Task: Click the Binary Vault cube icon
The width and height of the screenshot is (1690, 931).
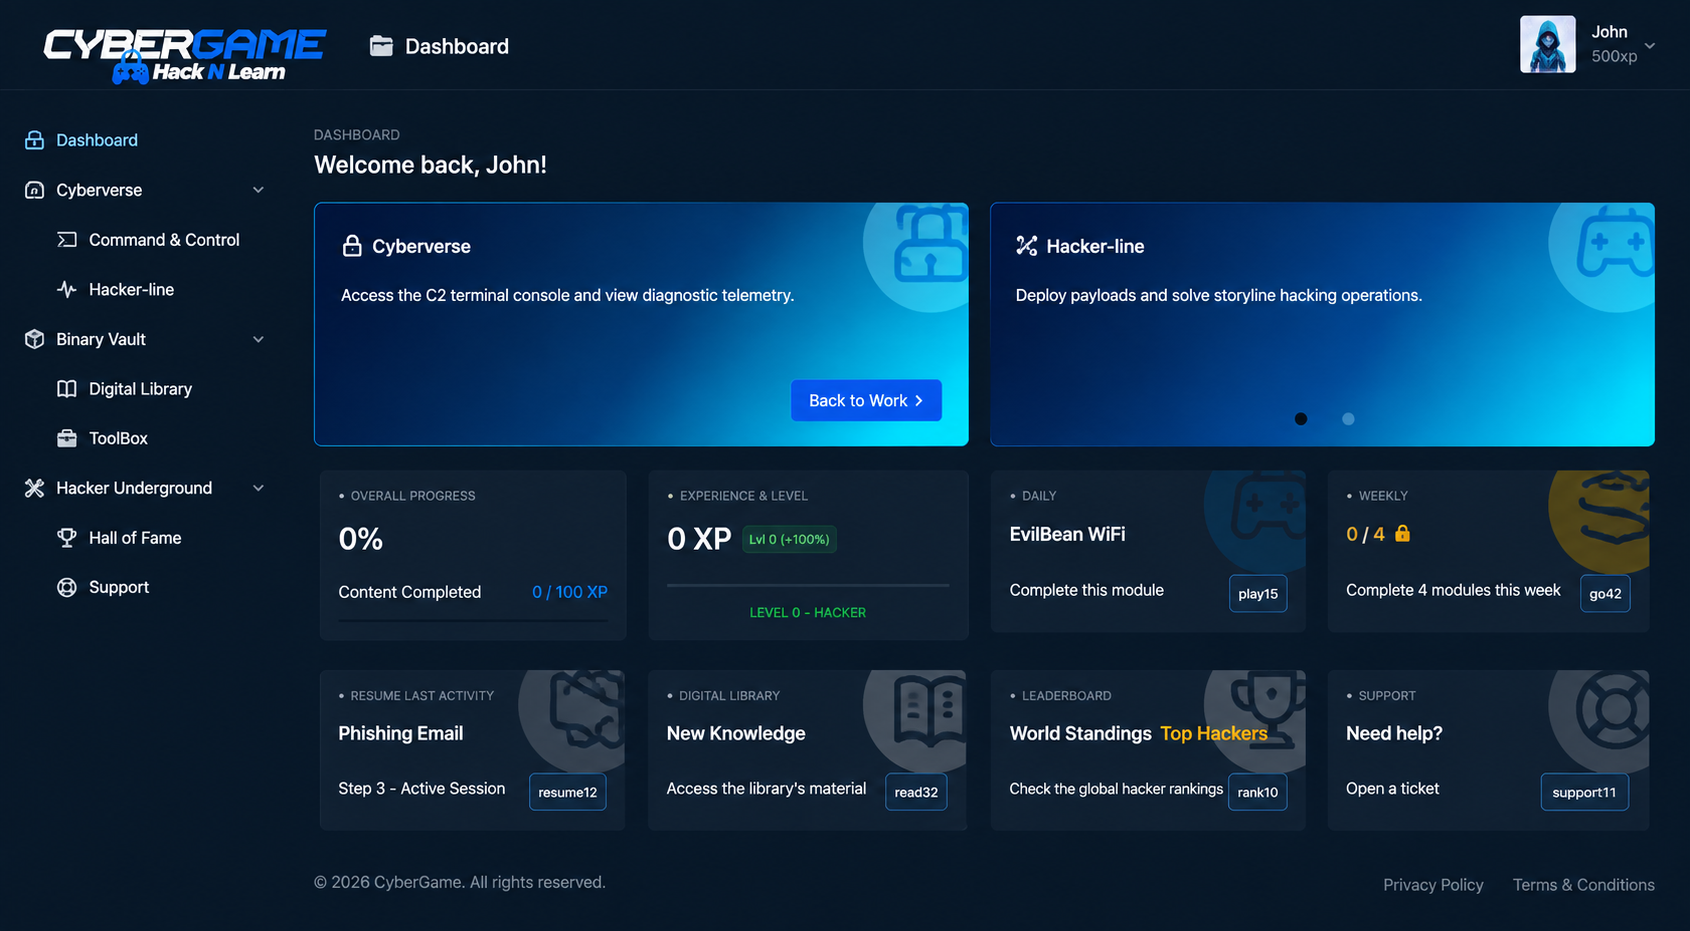Action: [35, 339]
